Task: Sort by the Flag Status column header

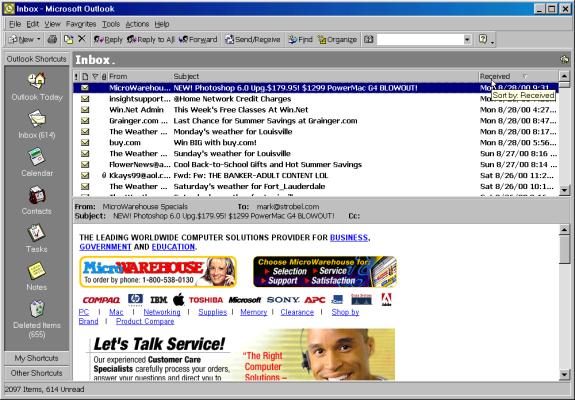Action: [95, 77]
